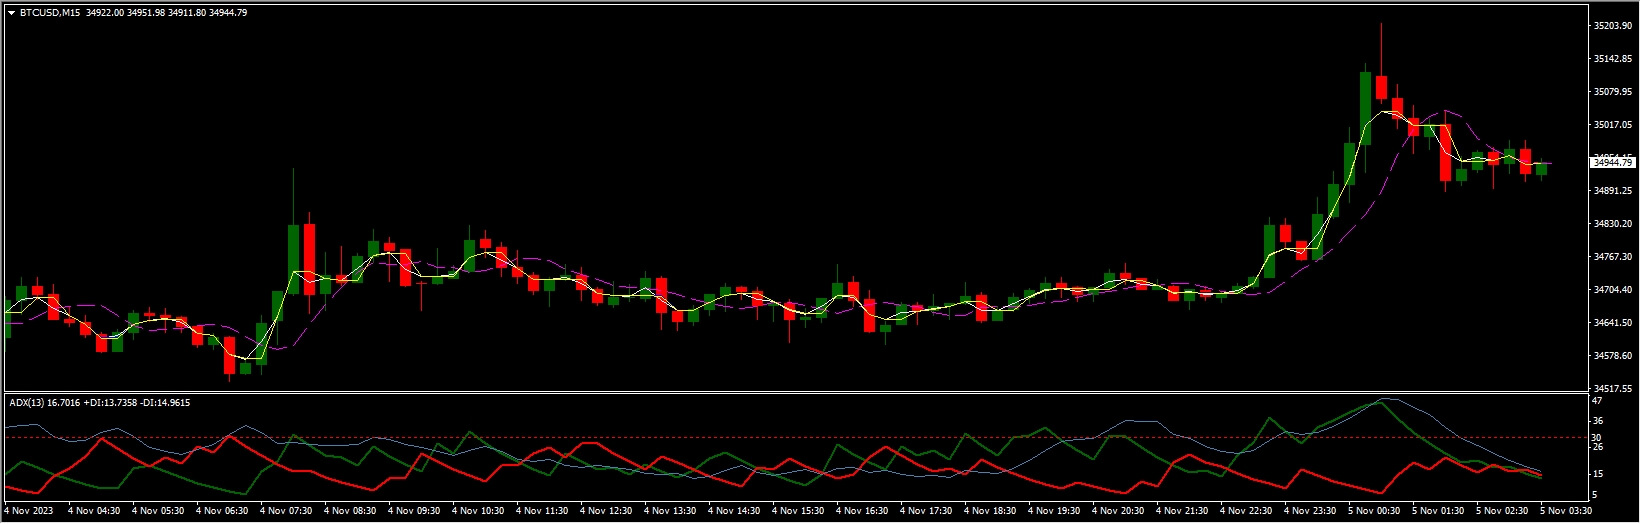Click the 5 Nov 02:30 time label

click(x=1502, y=511)
